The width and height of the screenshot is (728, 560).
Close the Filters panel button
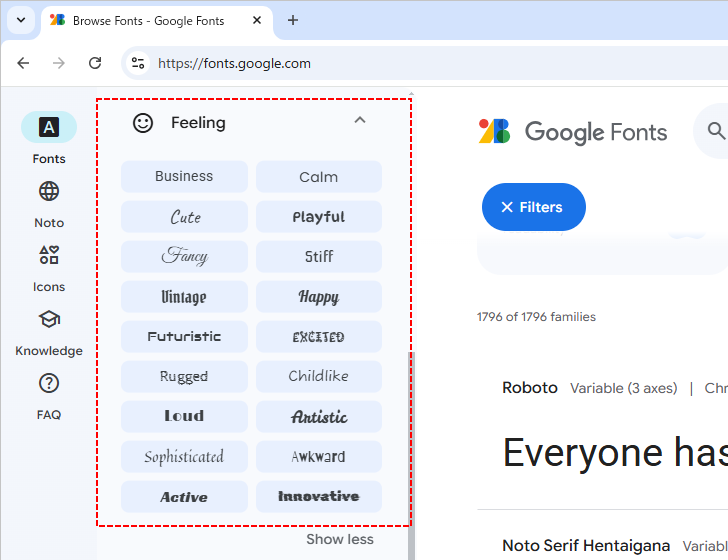click(533, 207)
